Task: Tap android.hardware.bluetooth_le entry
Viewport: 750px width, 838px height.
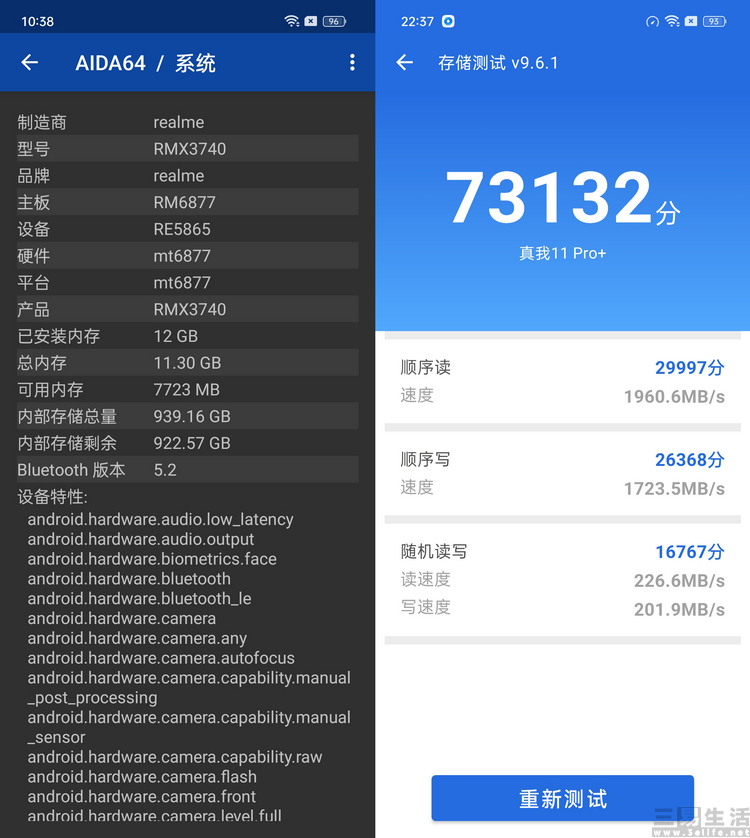Action: [x=139, y=599]
